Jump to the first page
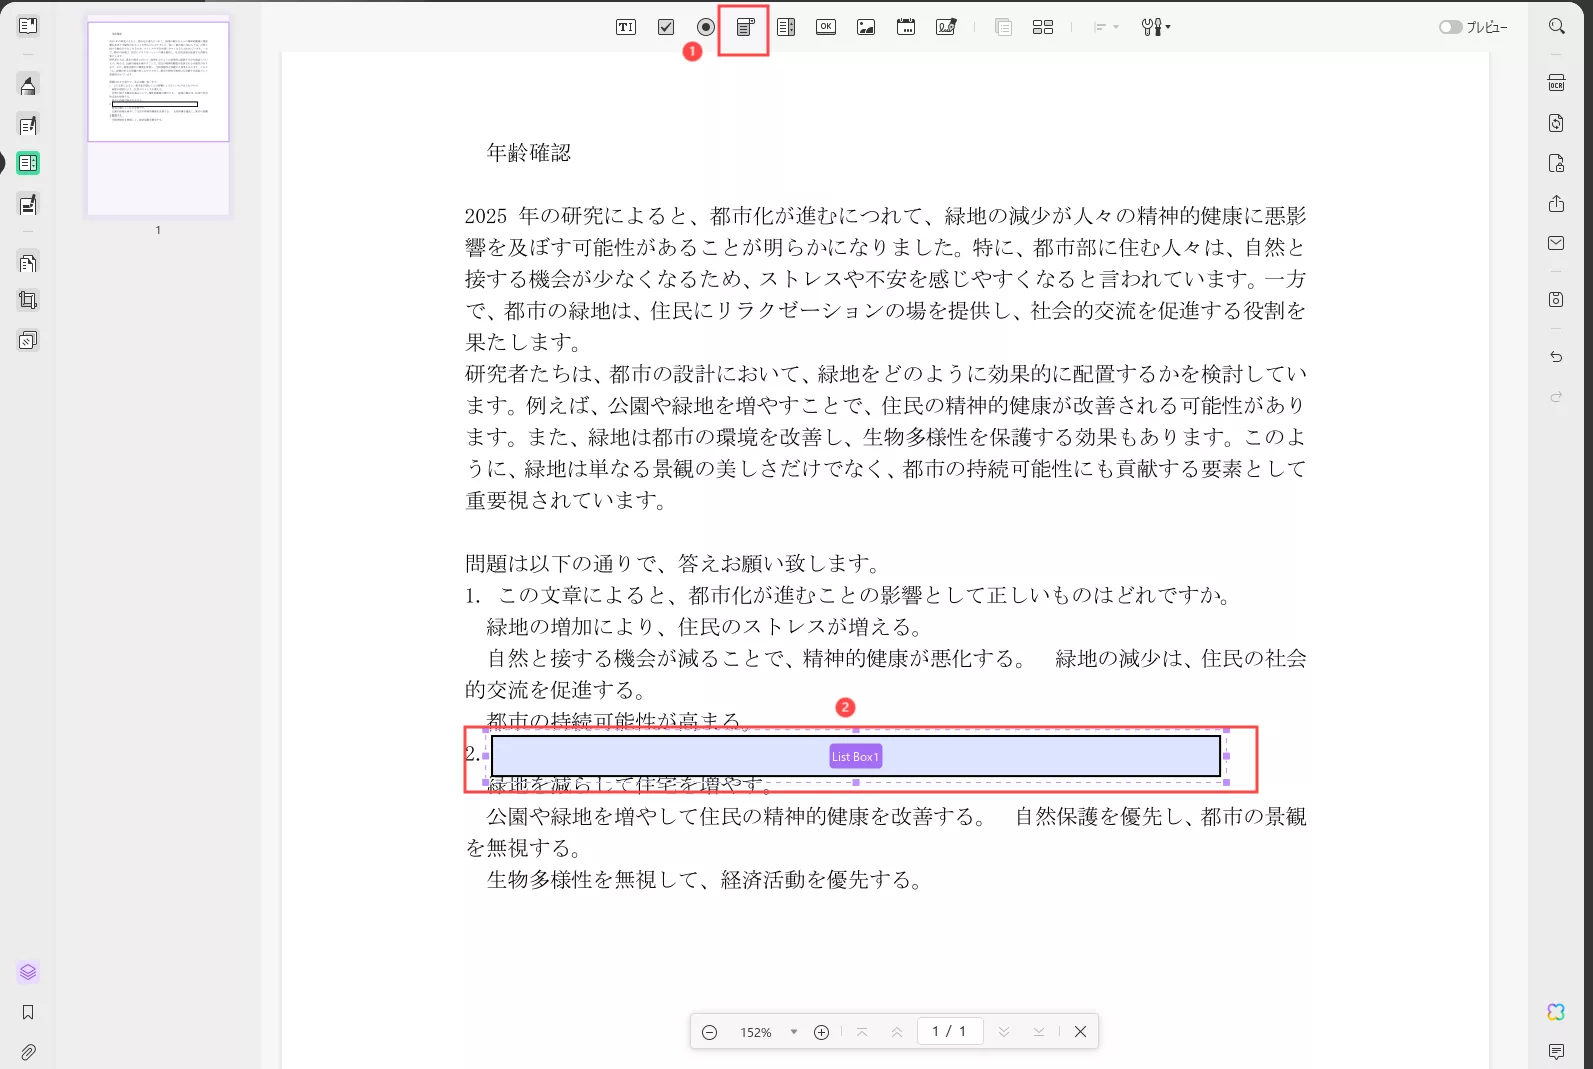1593x1069 pixels. click(x=862, y=1032)
